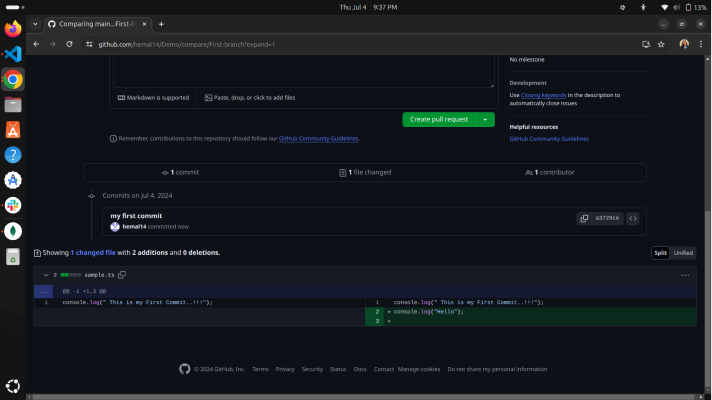Click inside the pull request description box
Viewport: 712px width, 400px height.
coord(304,70)
